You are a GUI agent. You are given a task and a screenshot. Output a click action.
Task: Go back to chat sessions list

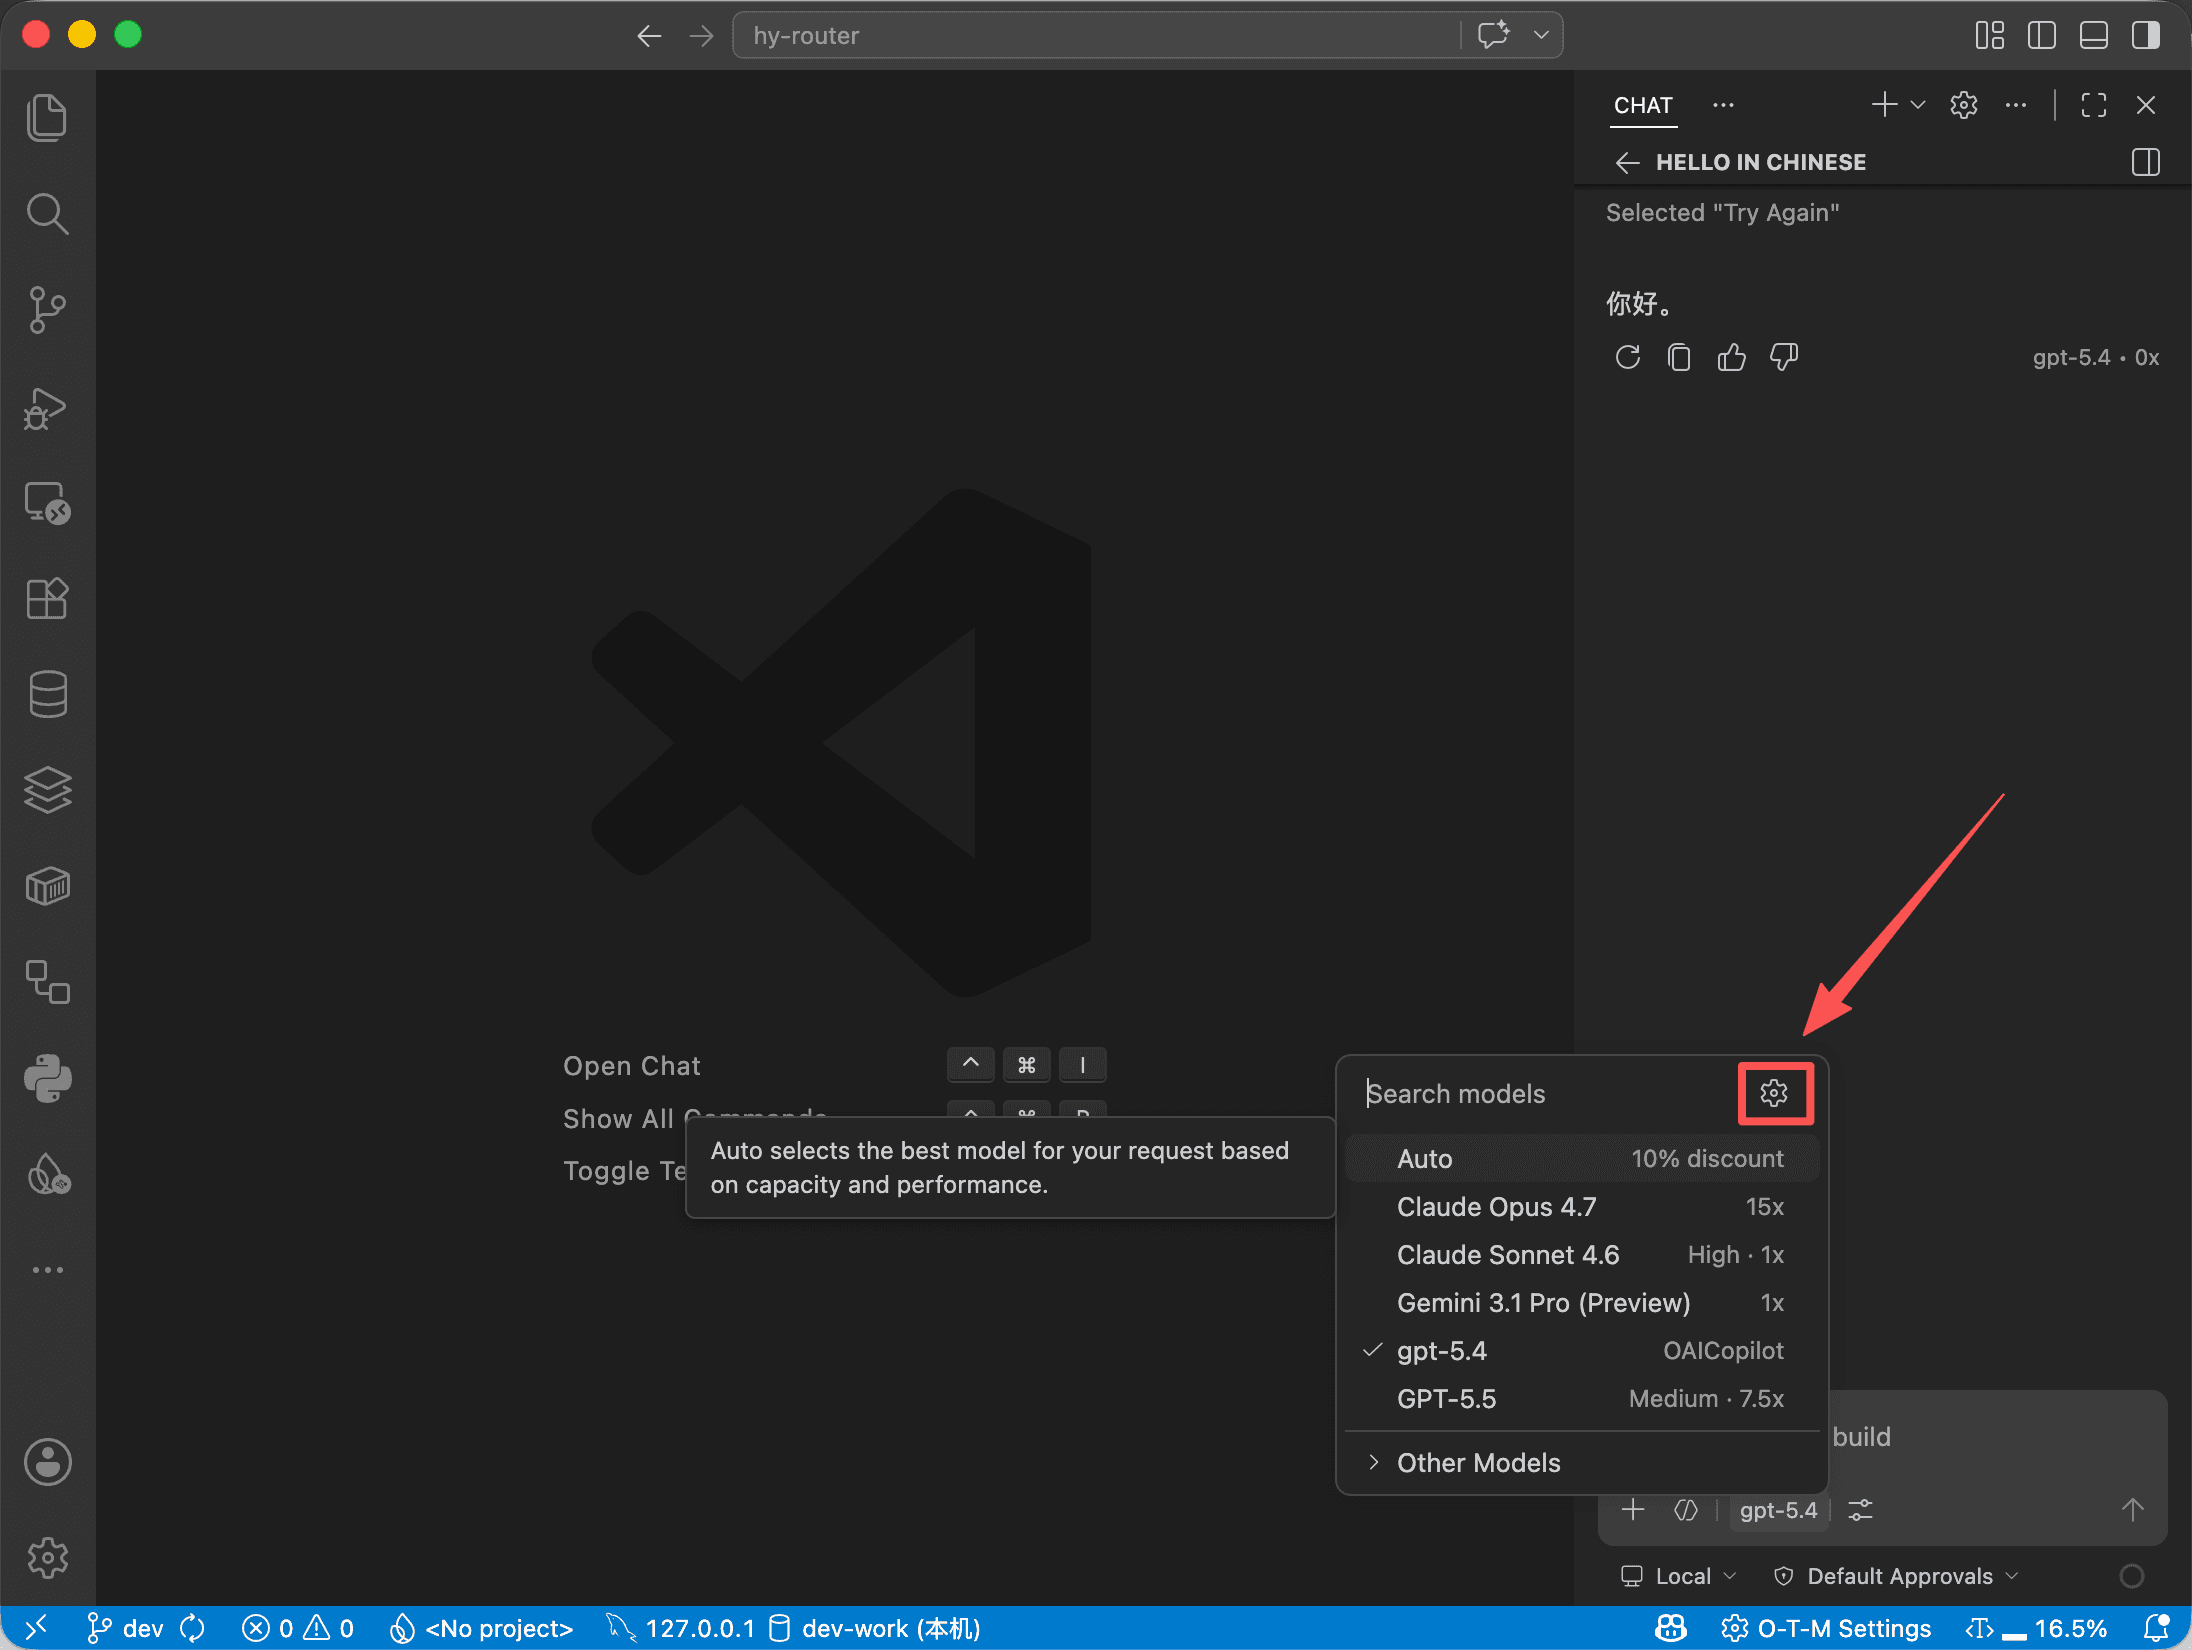coord(1627,162)
